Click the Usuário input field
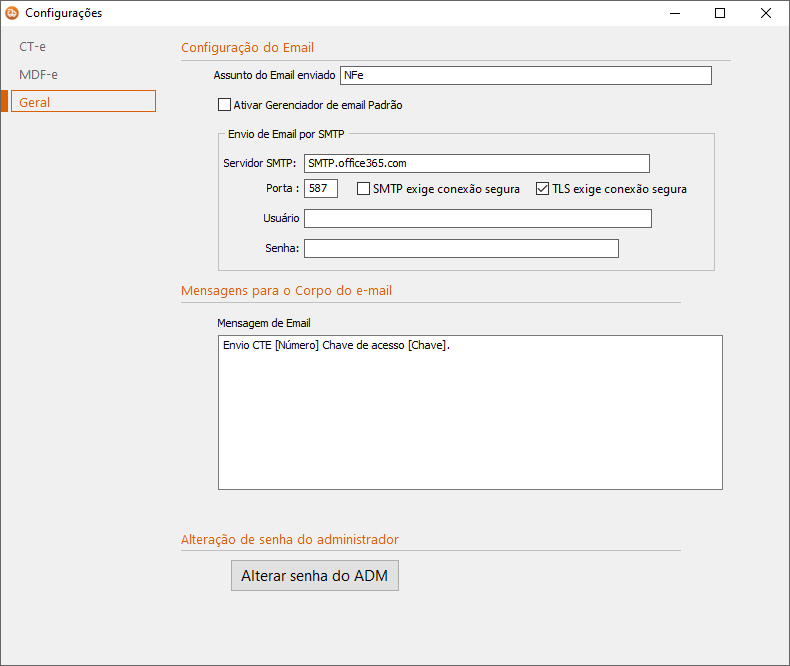Screen dimensions: 790x666 tap(477, 218)
